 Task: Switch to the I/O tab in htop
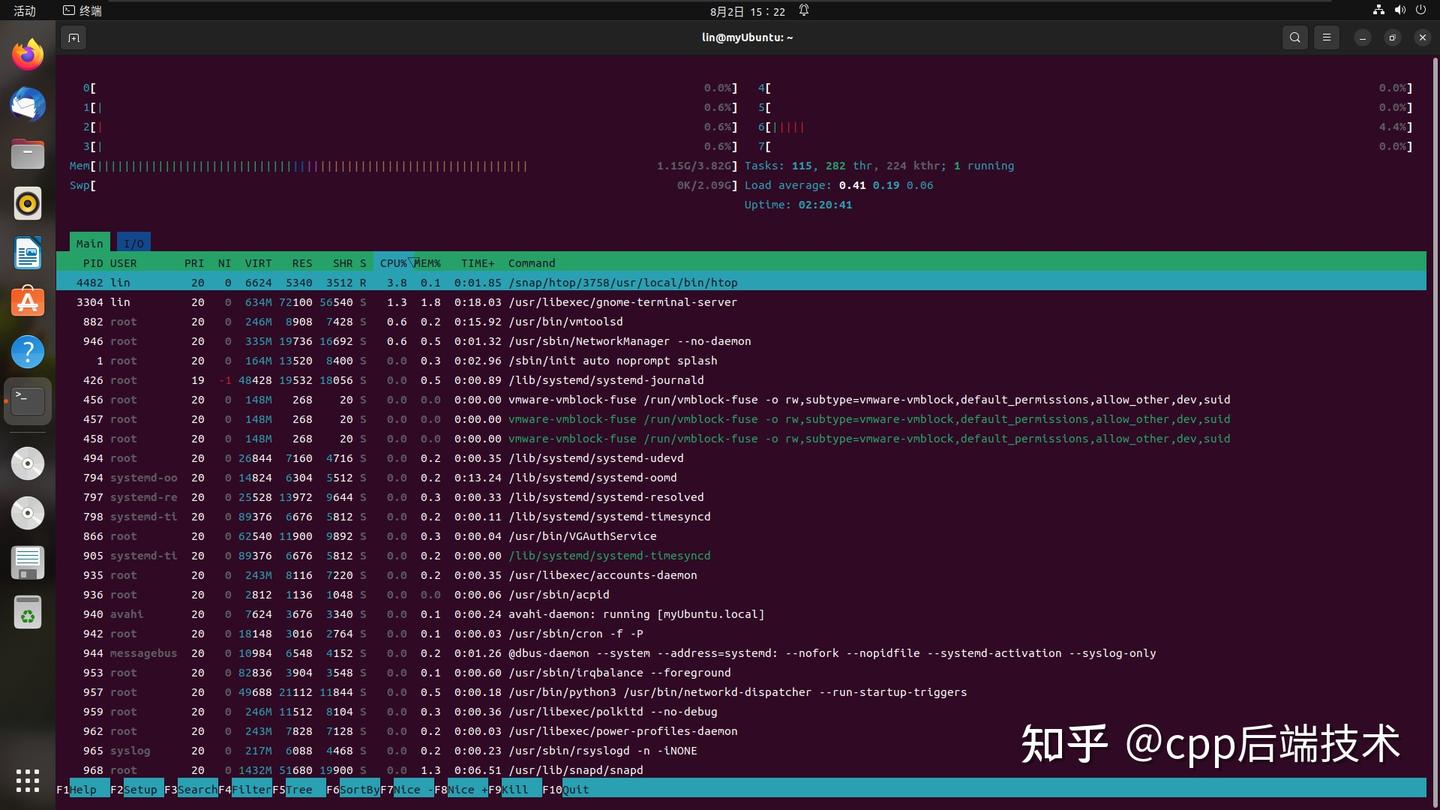[x=133, y=243]
